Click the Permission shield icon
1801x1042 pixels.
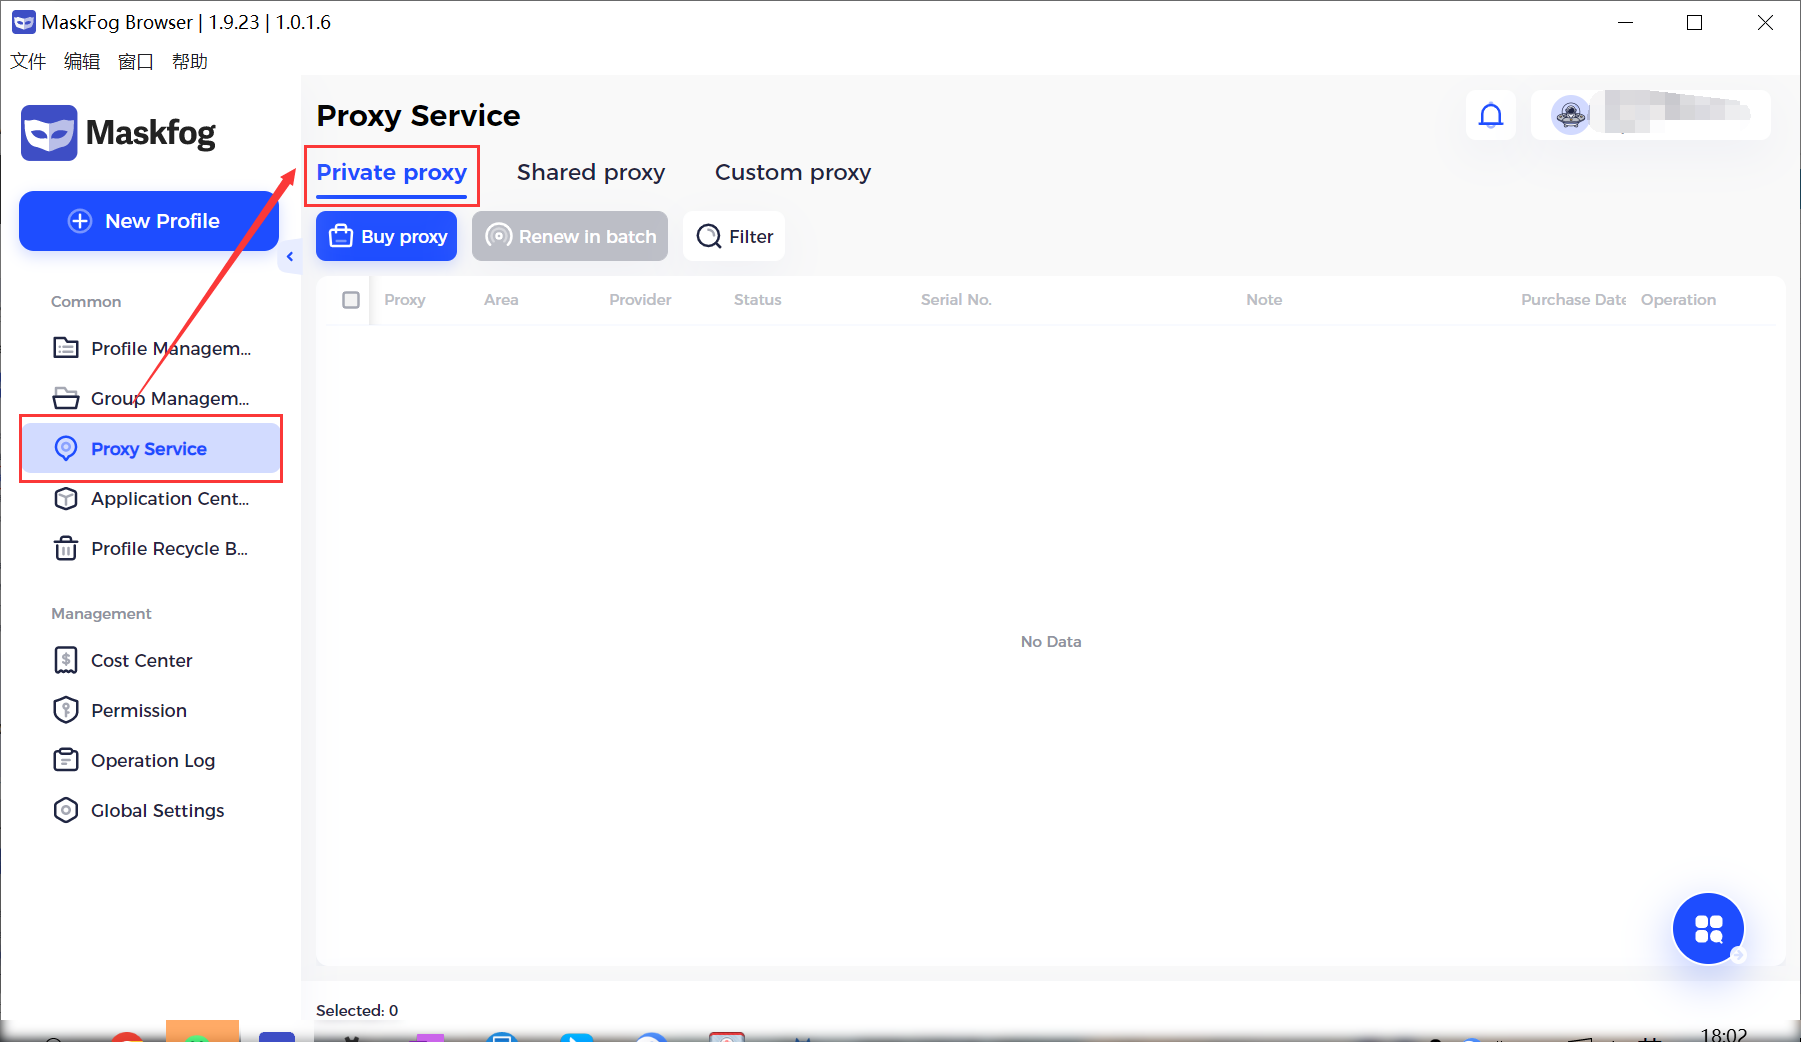[x=66, y=710]
